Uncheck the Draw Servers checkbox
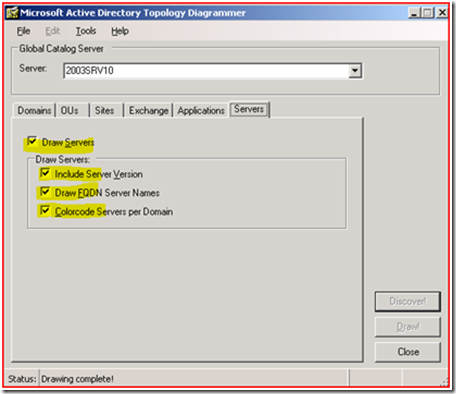This screenshot has height=394, width=456. point(32,141)
